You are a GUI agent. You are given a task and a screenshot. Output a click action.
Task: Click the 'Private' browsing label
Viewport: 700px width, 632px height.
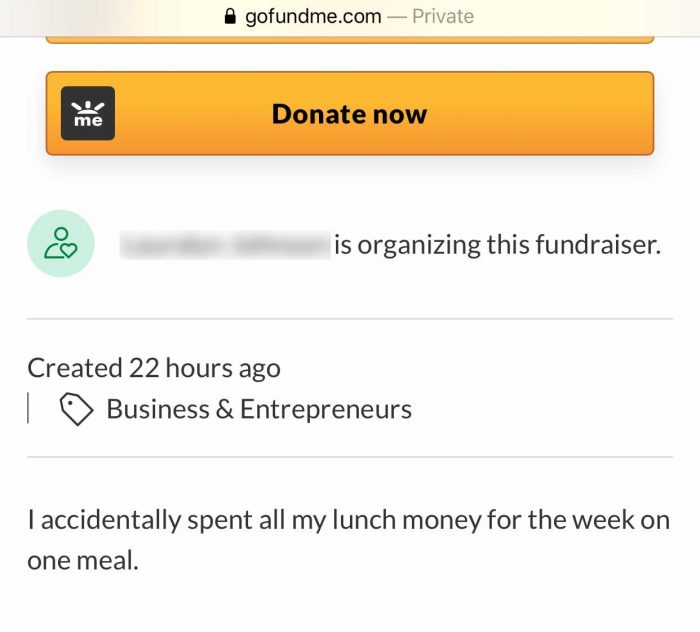tap(443, 17)
